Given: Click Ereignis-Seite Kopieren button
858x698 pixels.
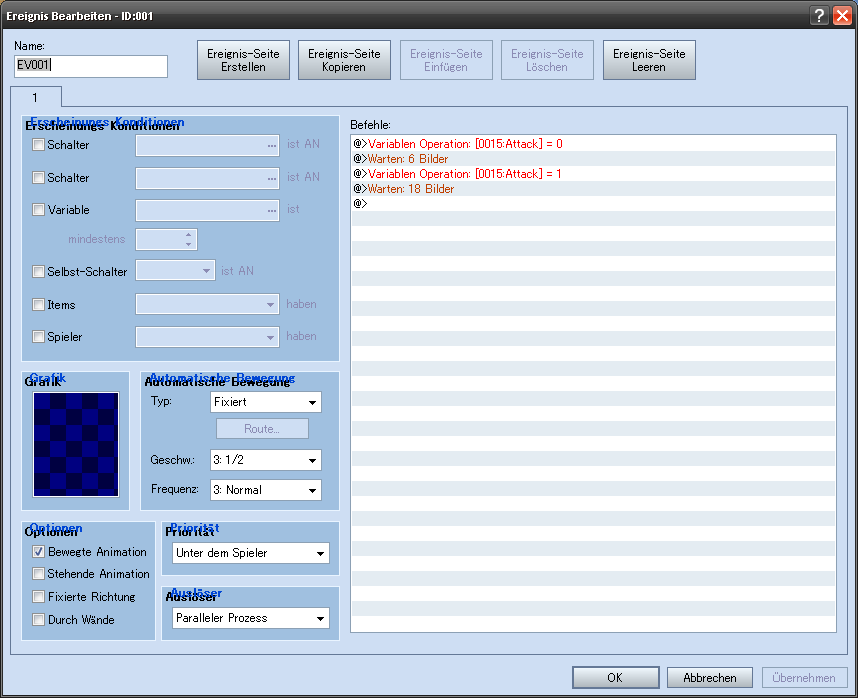Looking at the screenshot, I should point(344,60).
